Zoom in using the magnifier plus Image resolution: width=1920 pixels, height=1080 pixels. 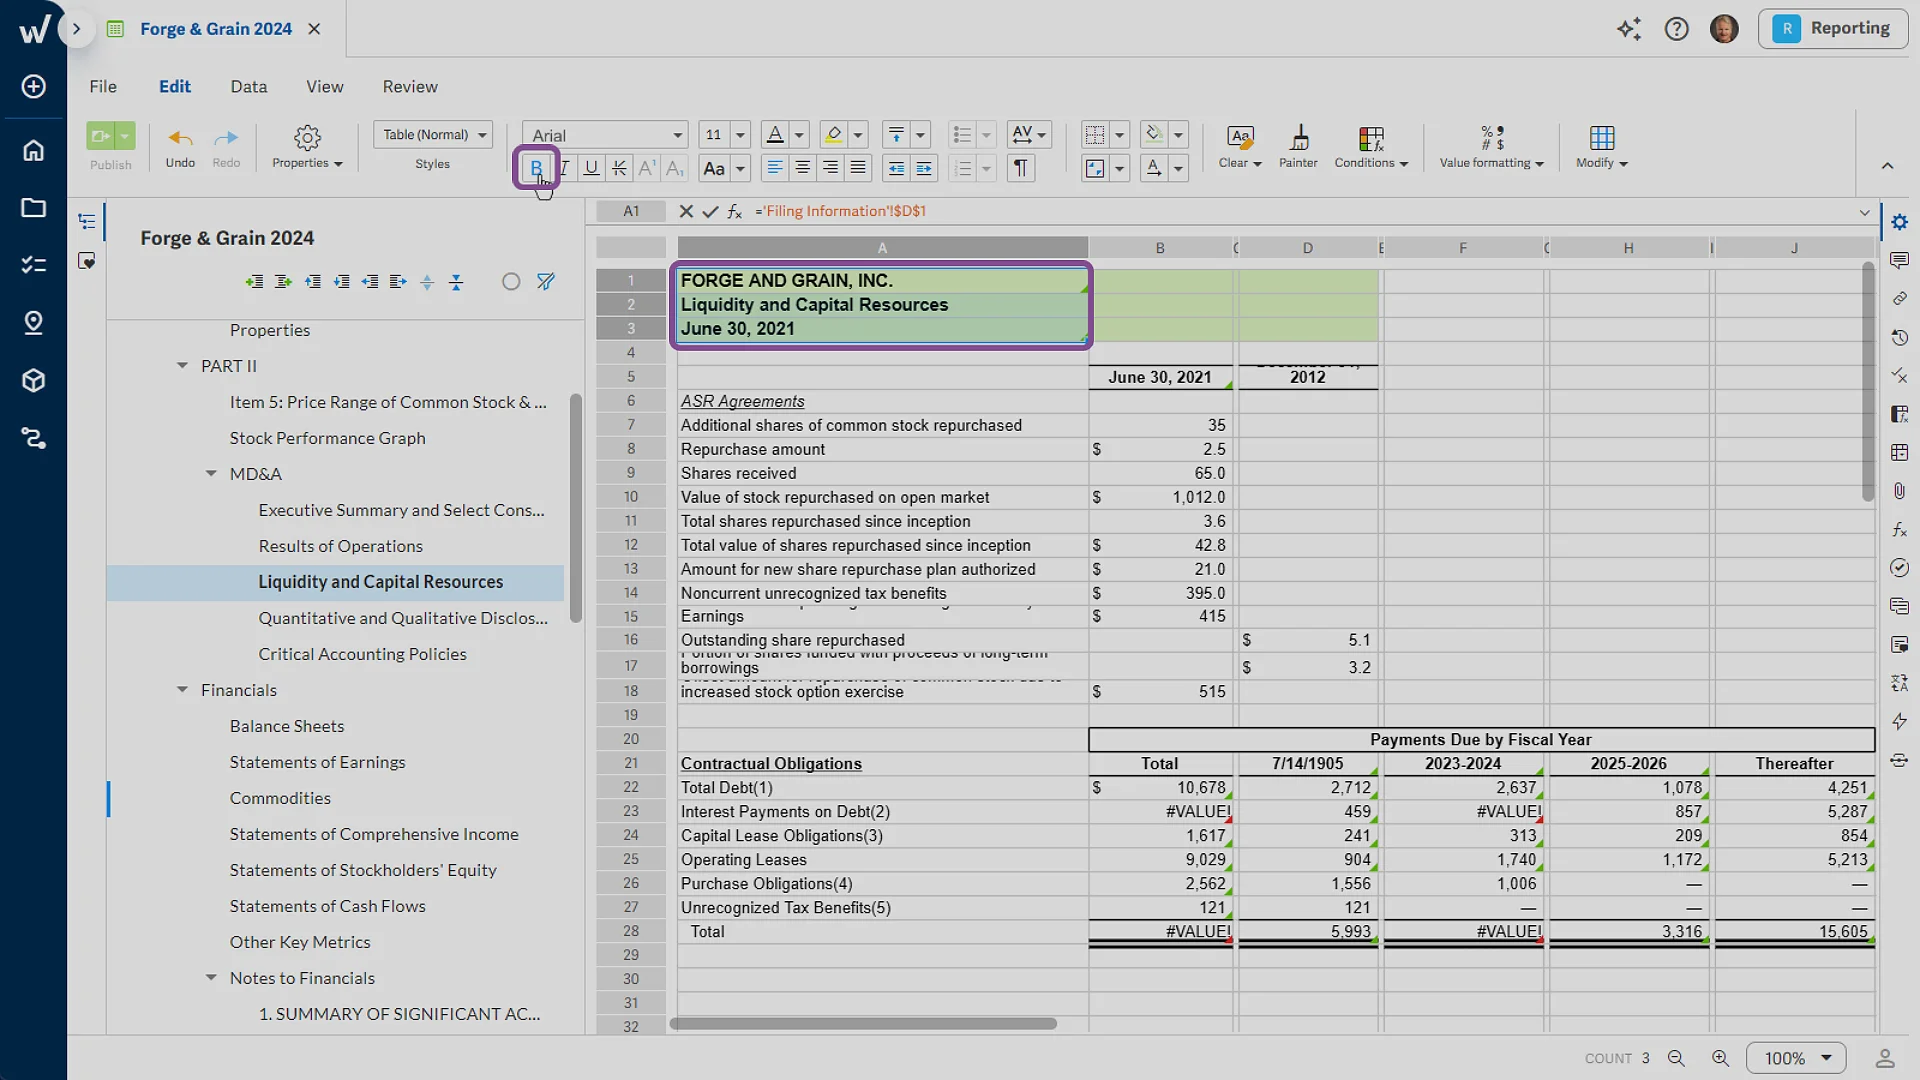(1720, 1058)
